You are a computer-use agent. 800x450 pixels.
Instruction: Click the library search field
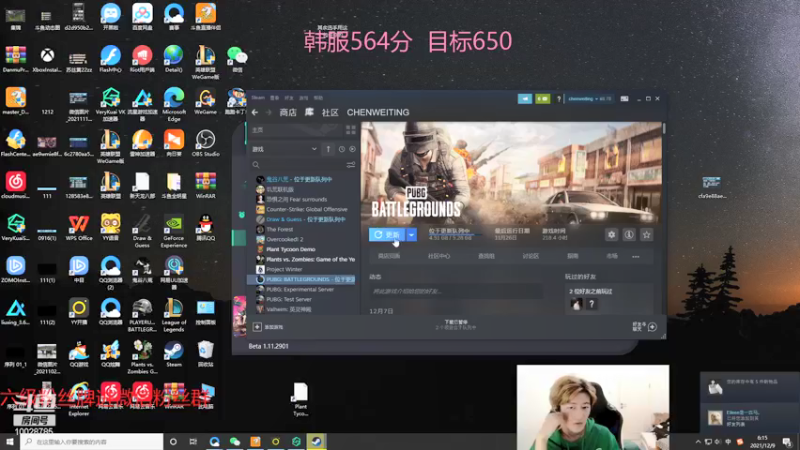click(x=302, y=165)
